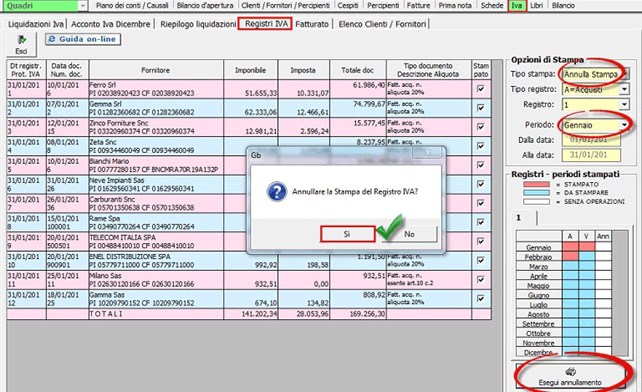Screen dimensions: 642x392
Task: Switch to Riepilogo liquidazioni sub-tab
Action: pyautogui.click(x=198, y=24)
